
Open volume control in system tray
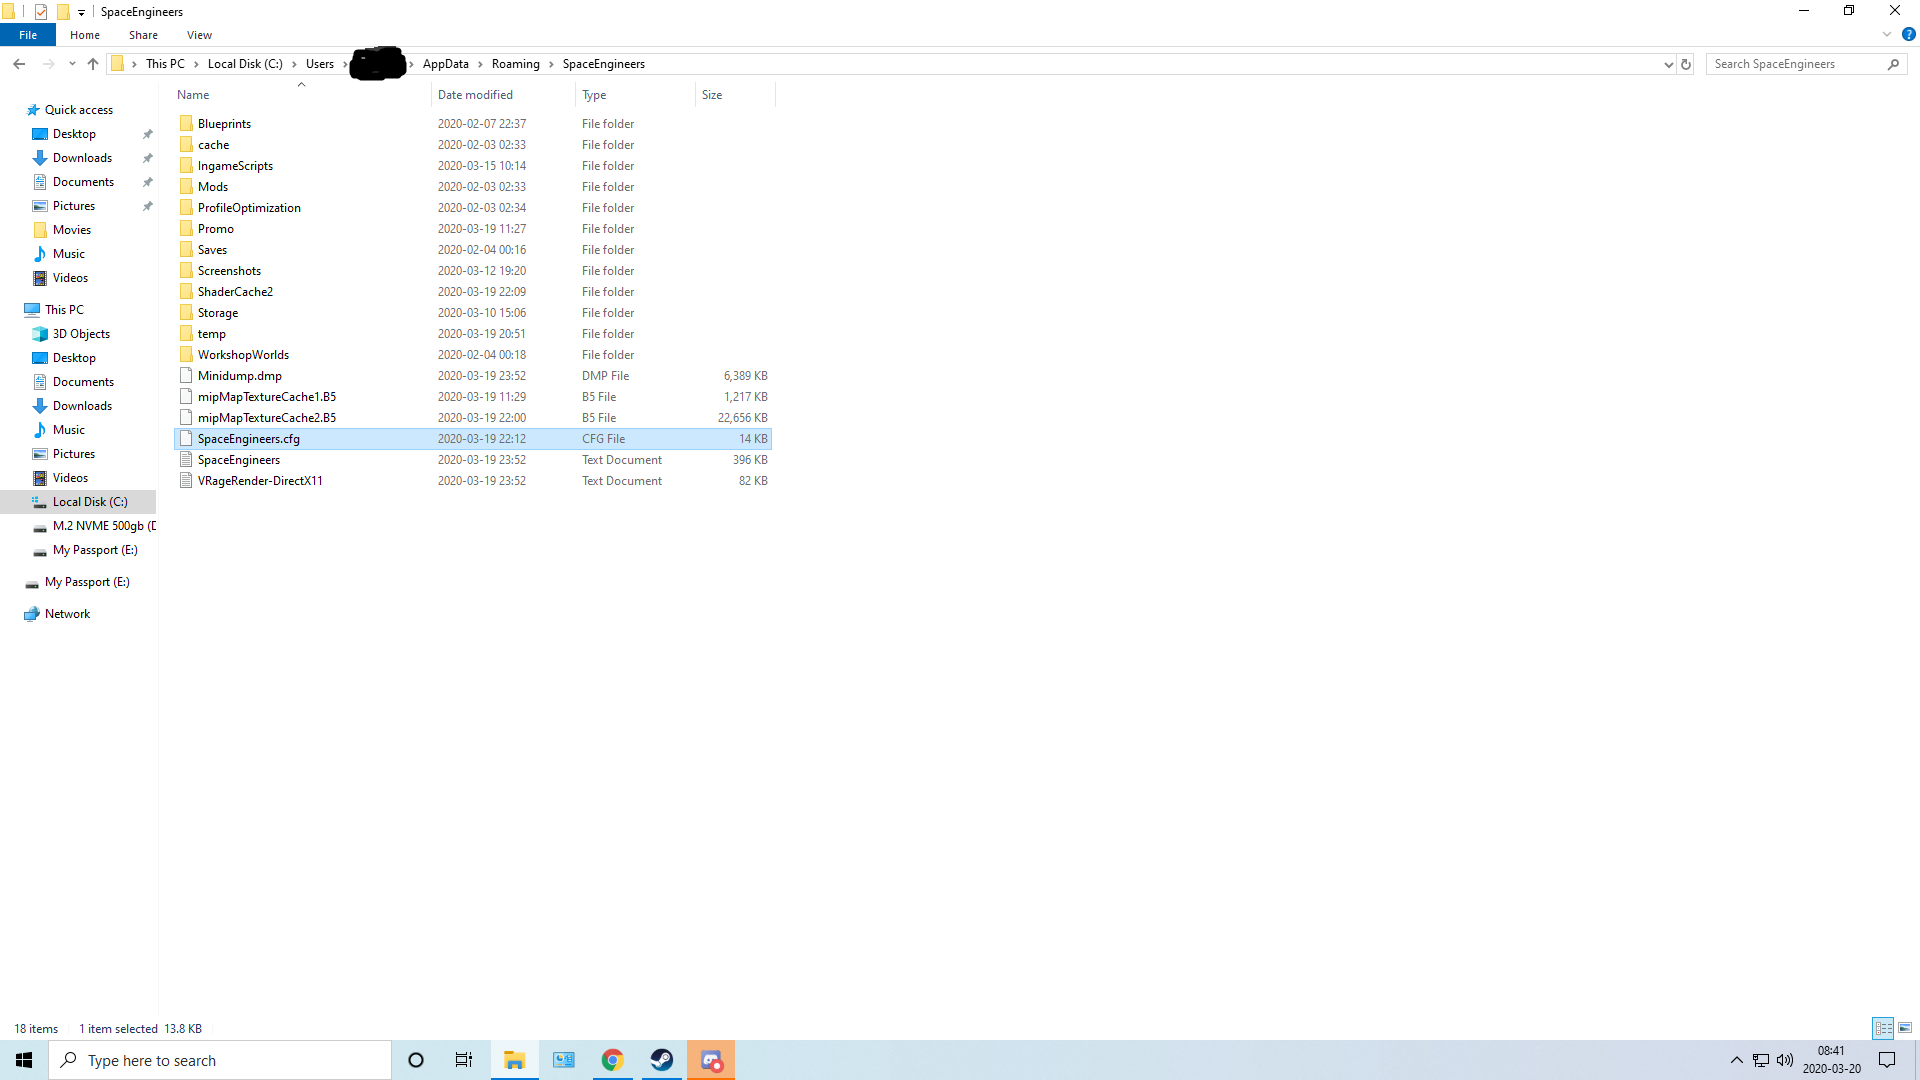click(1785, 1060)
